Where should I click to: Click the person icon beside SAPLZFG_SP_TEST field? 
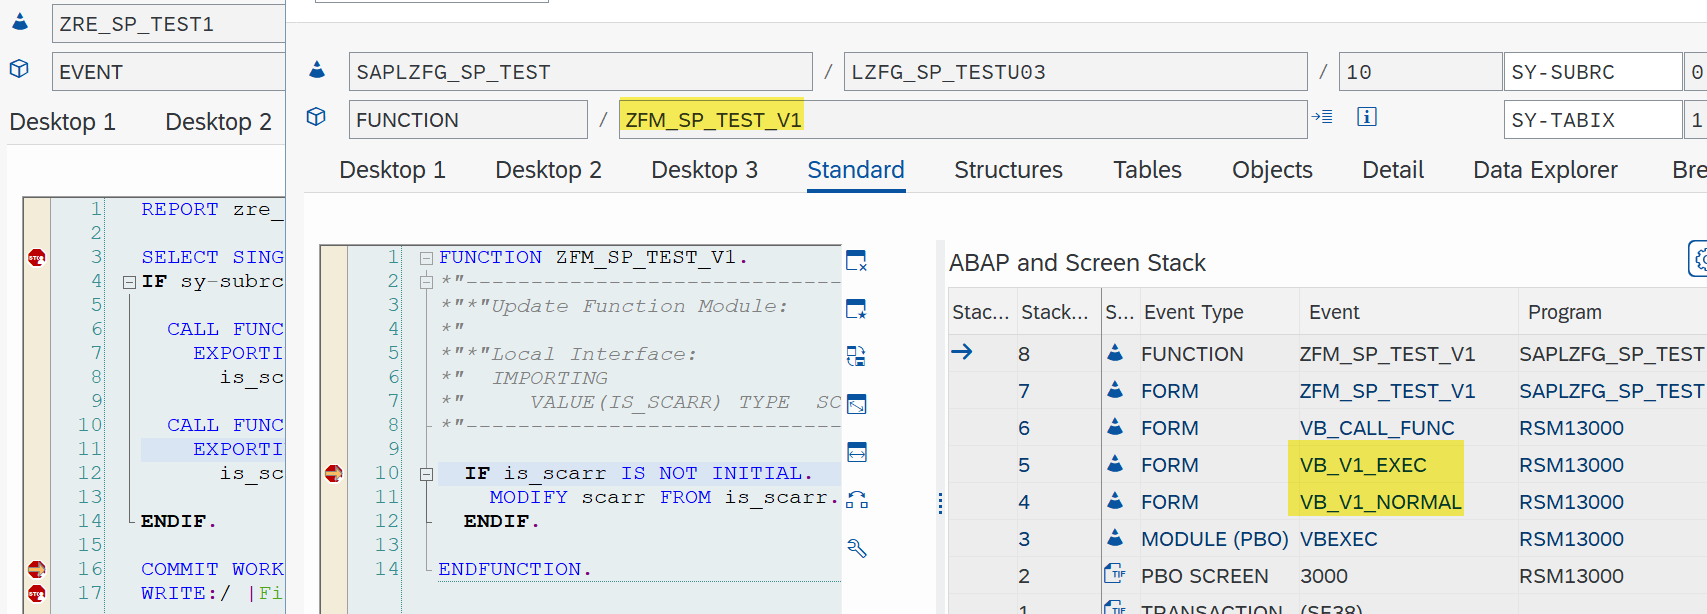pyautogui.click(x=317, y=70)
